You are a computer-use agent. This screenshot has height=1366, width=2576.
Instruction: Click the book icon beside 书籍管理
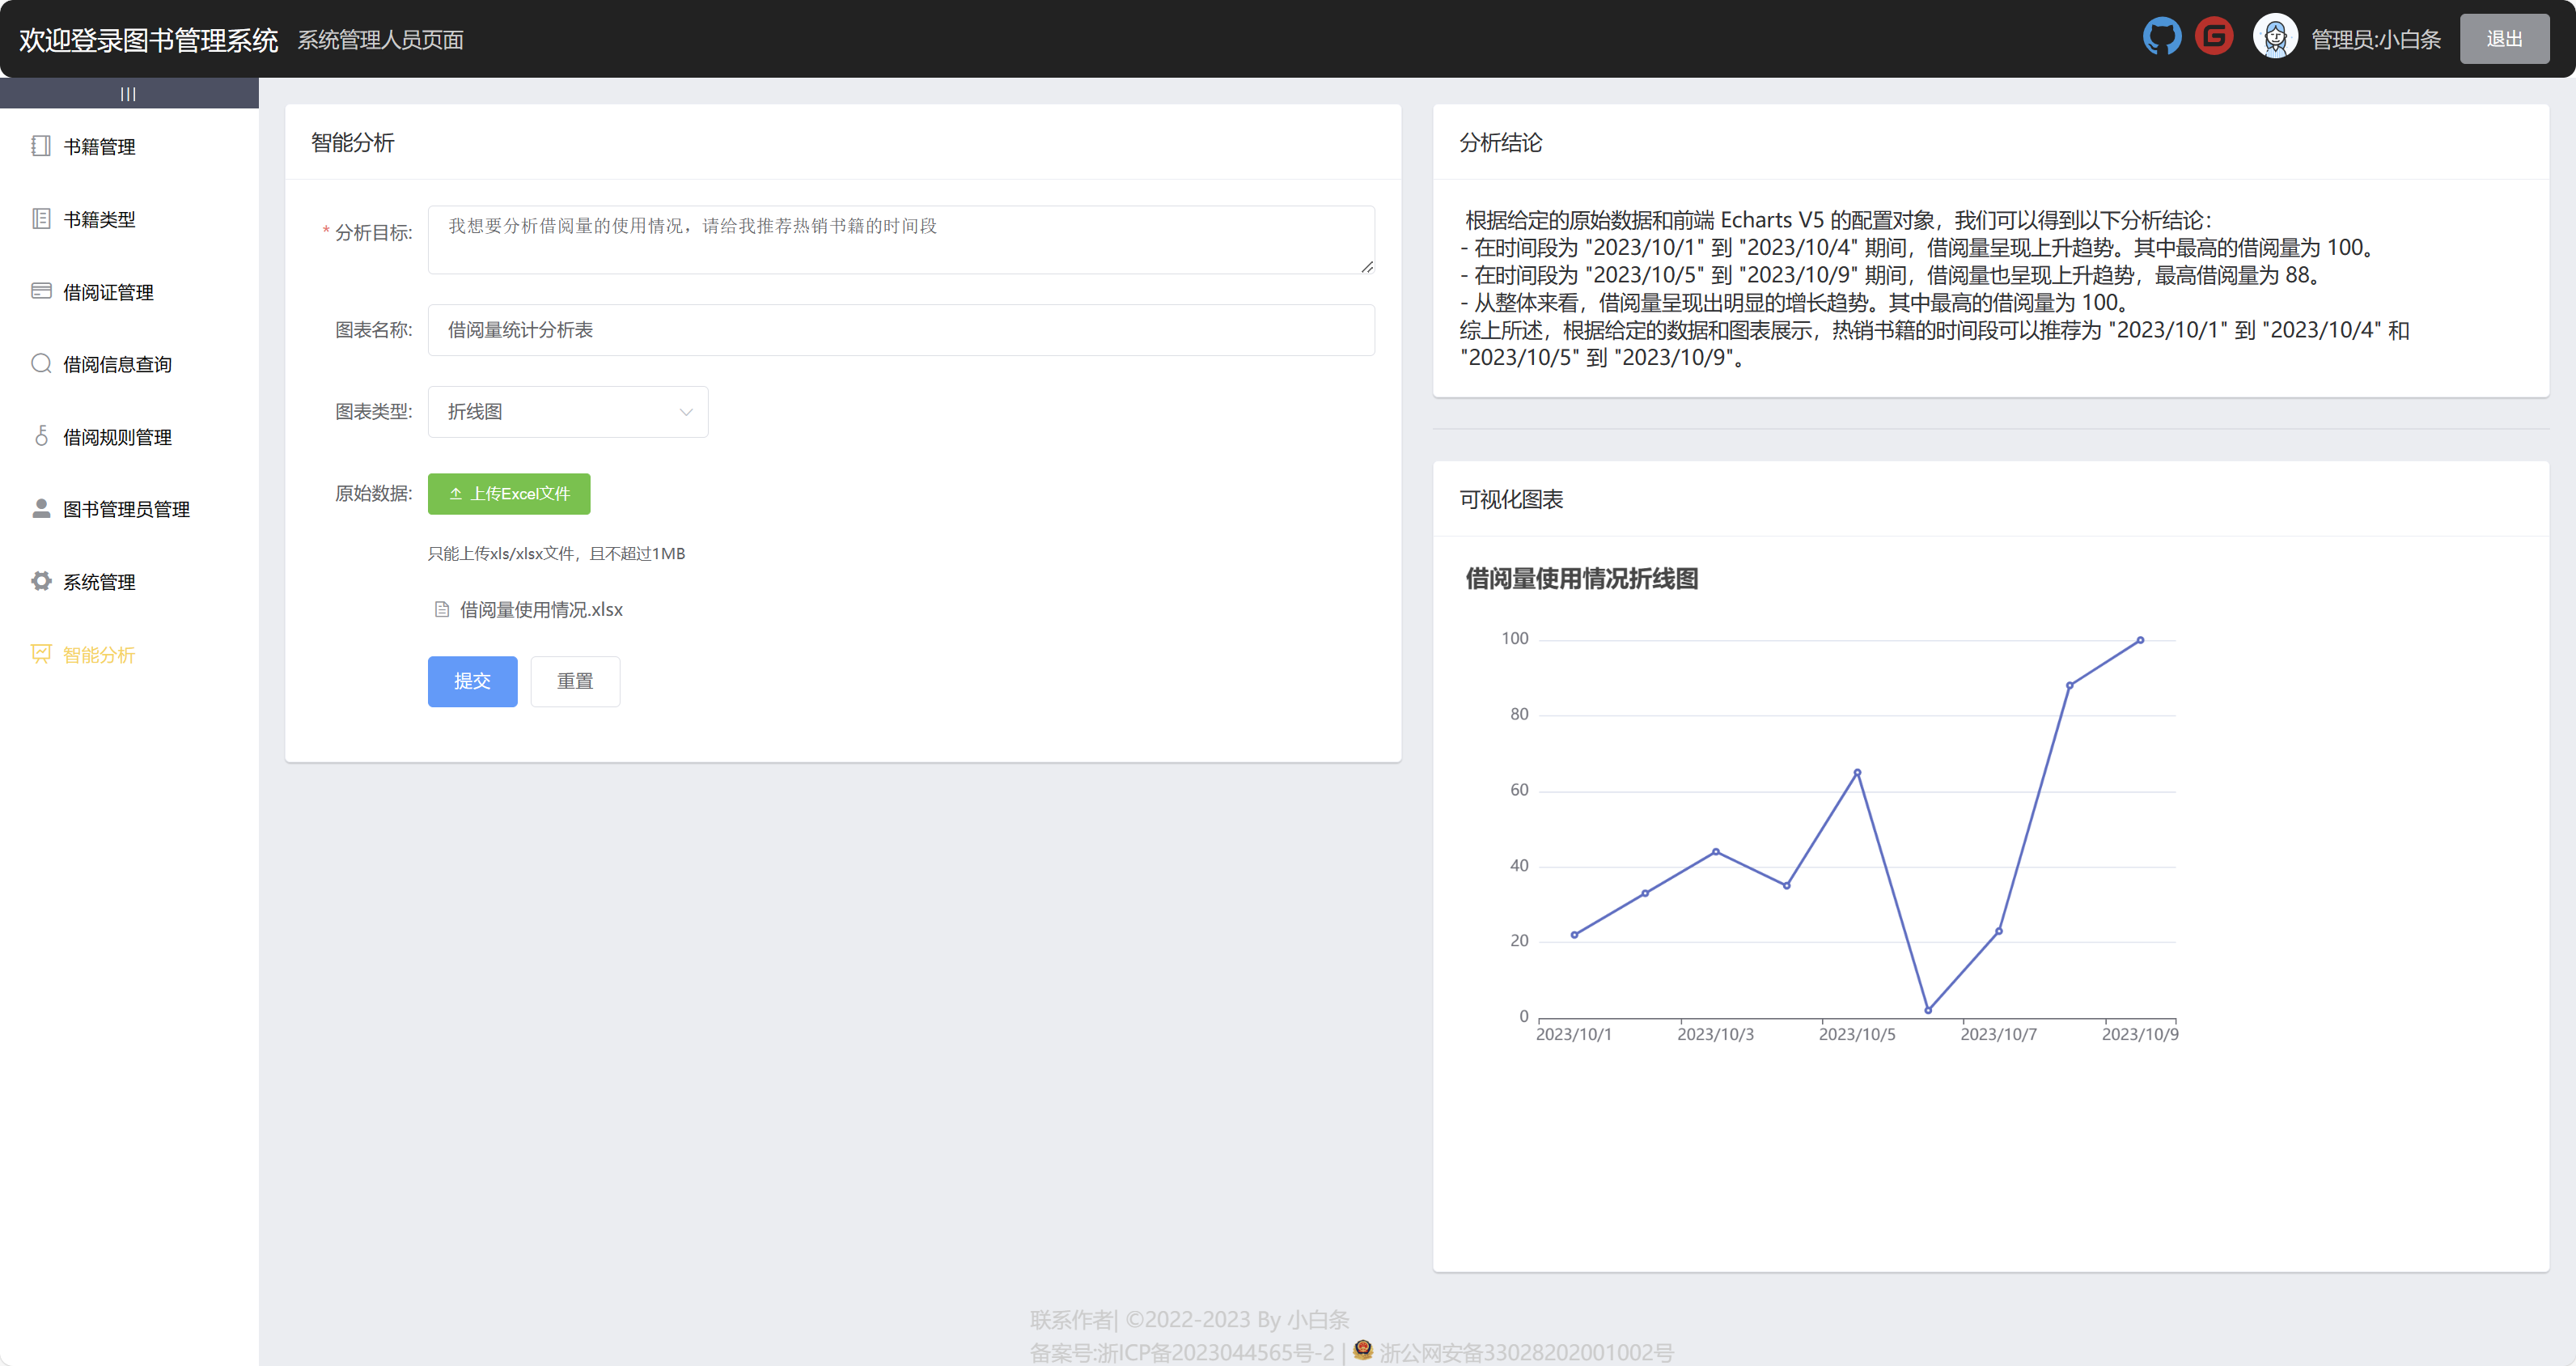(x=41, y=146)
